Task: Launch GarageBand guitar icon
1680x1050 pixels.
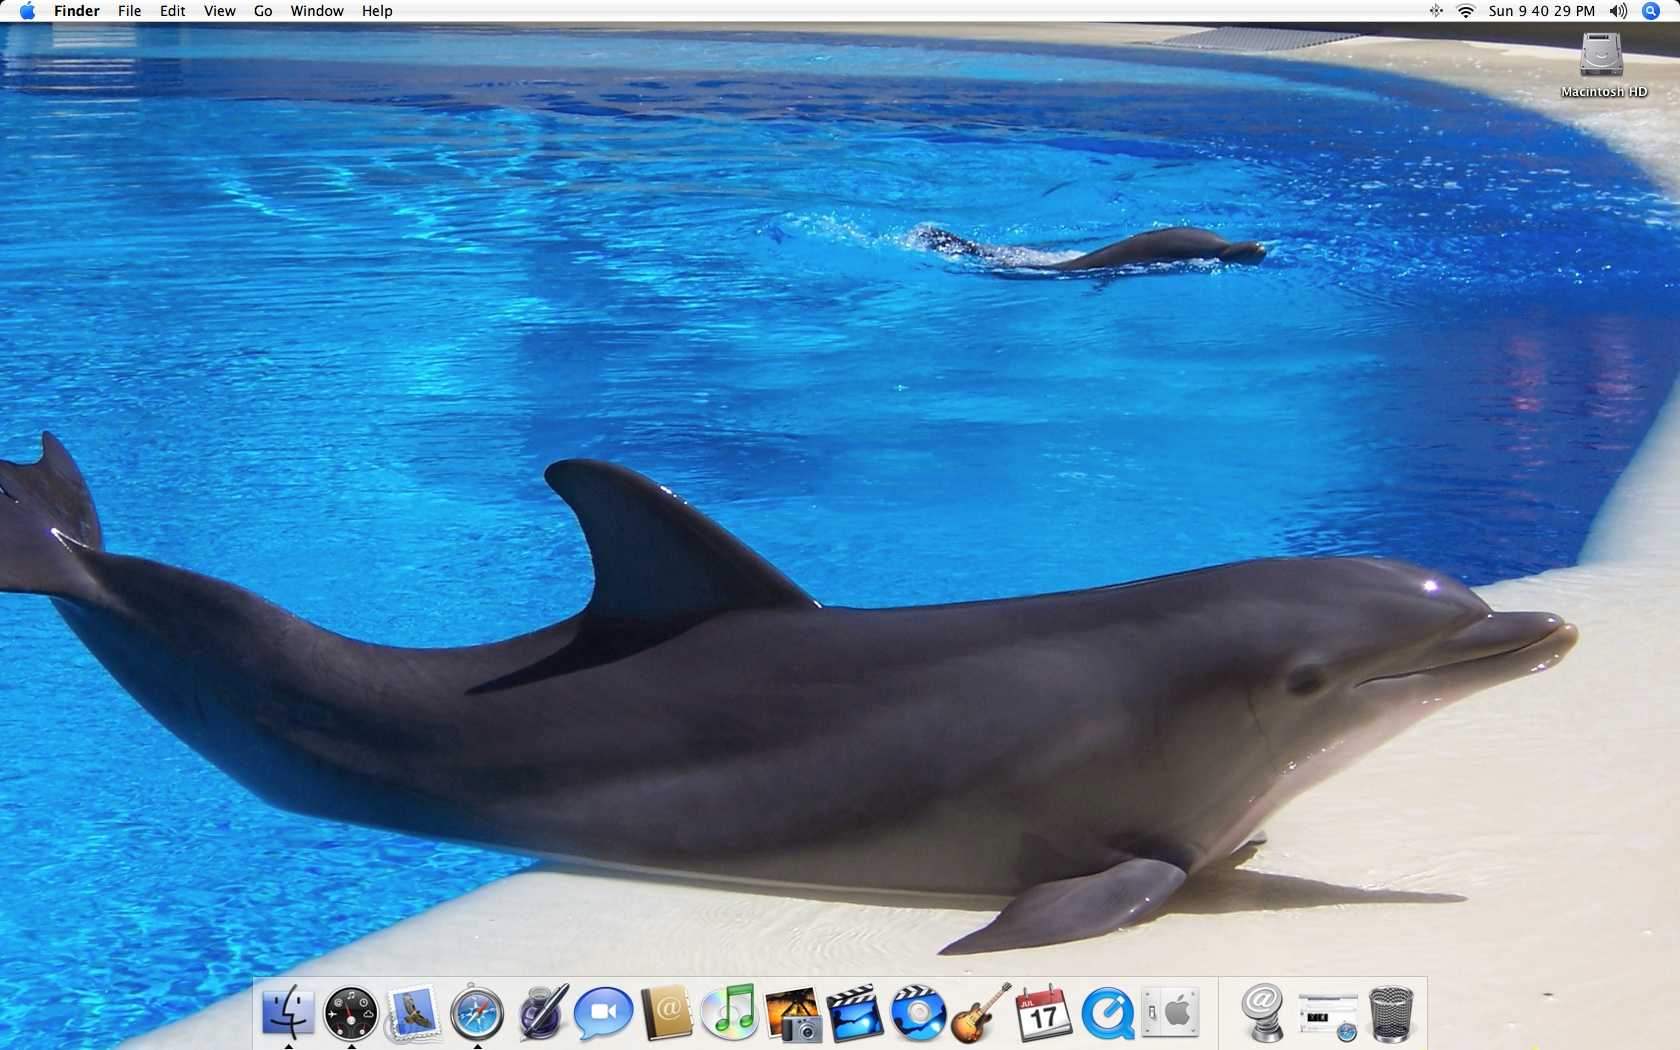Action: pos(981,1012)
